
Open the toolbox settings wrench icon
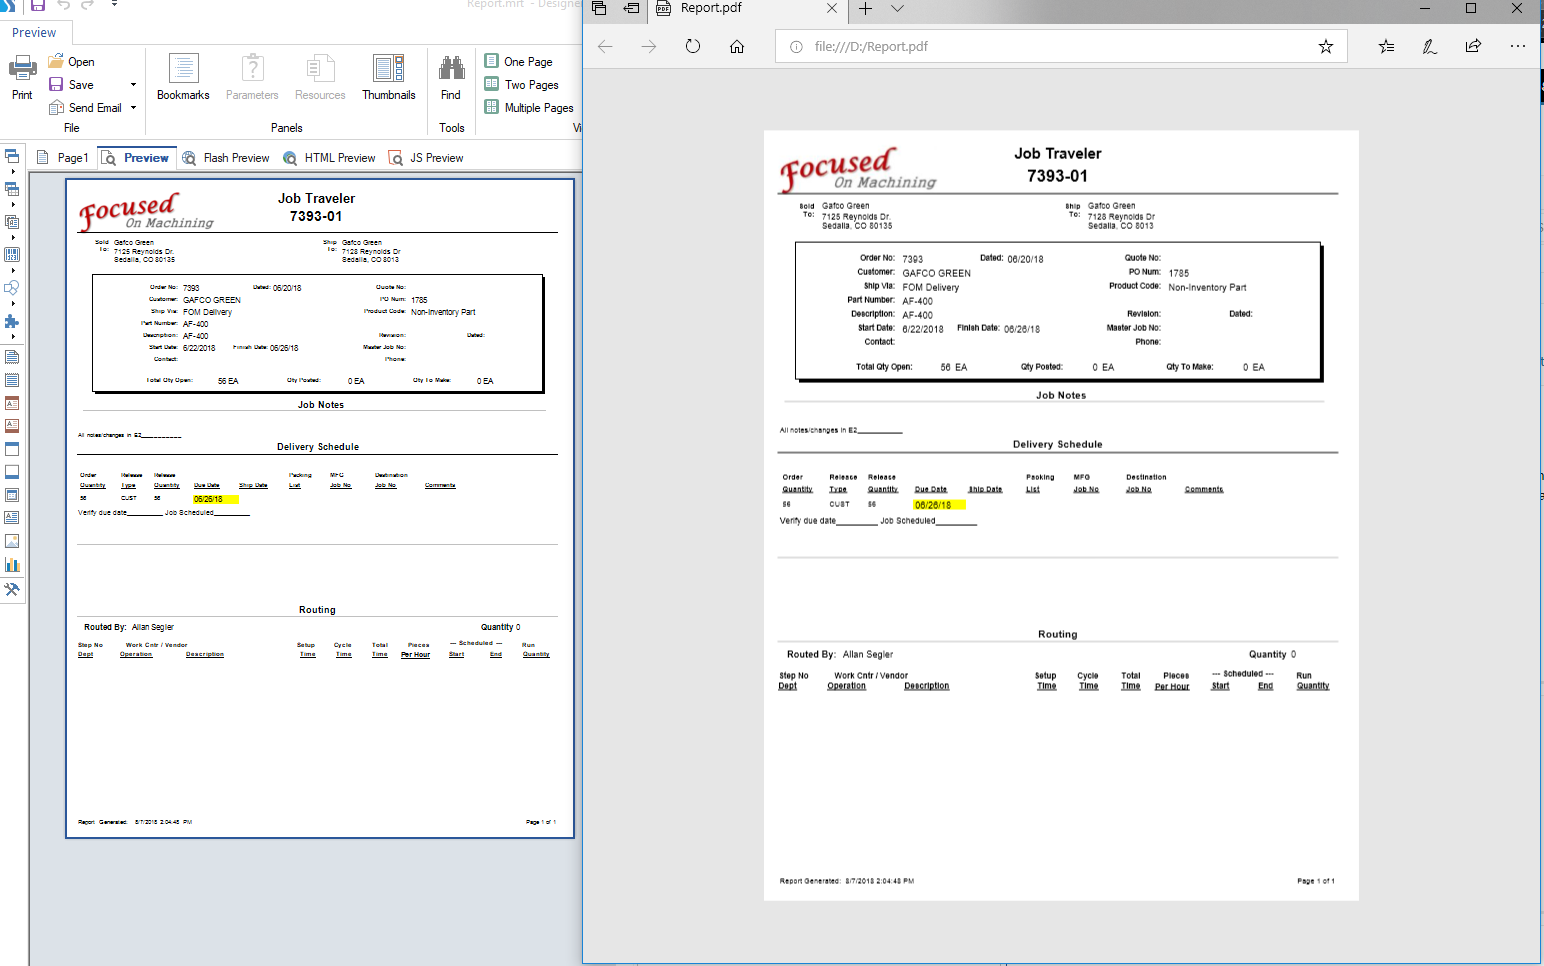12,589
